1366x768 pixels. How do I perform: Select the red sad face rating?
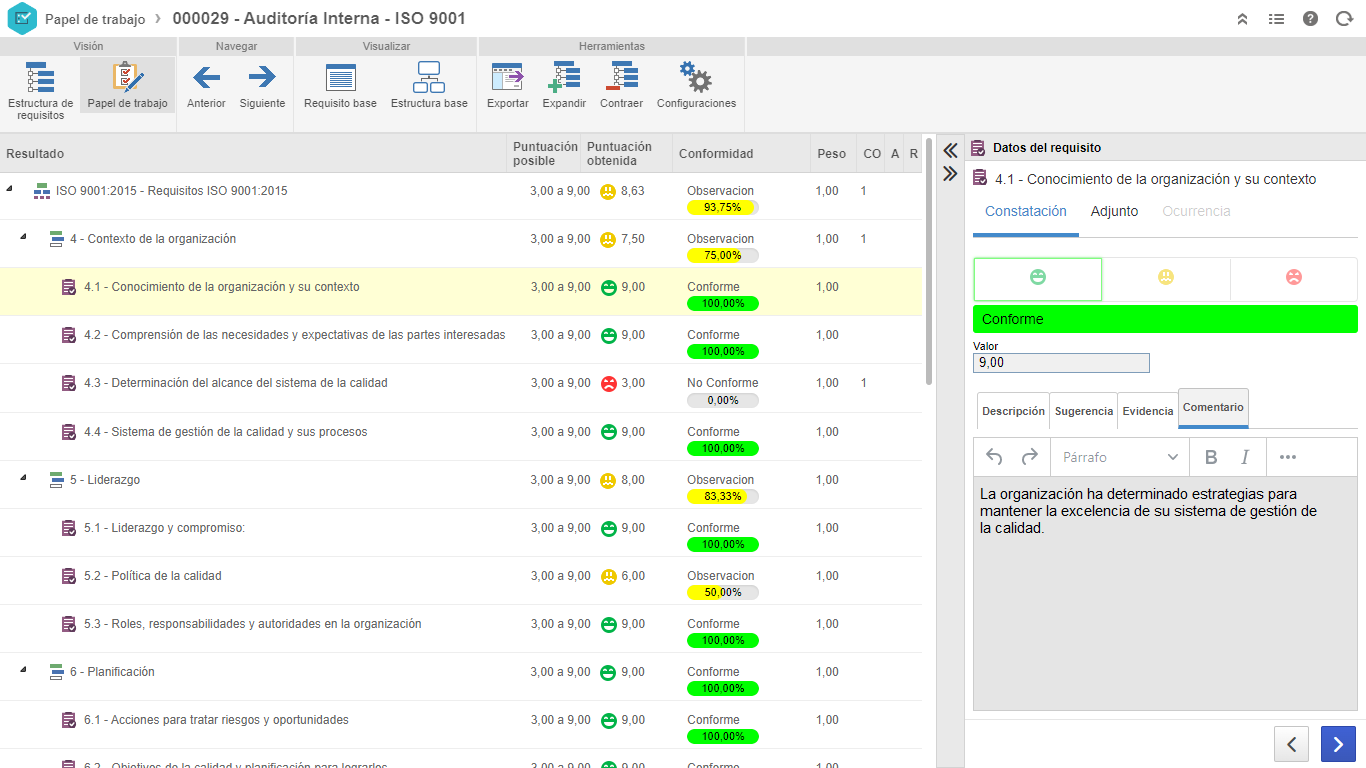[1294, 279]
